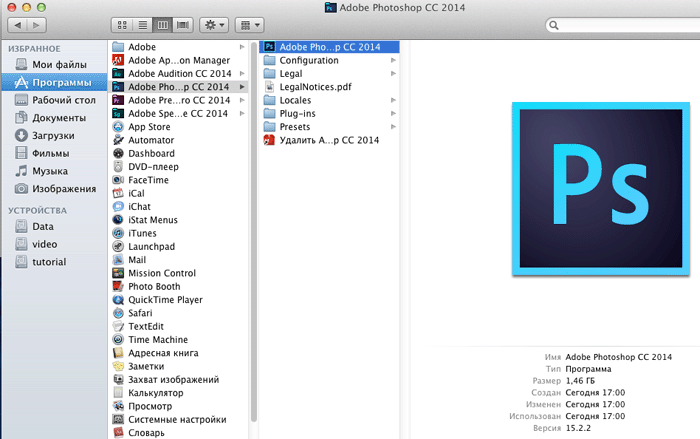The height and width of the screenshot is (439, 700).
Task: Switch to list view mode
Action: click(x=142, y=25)
